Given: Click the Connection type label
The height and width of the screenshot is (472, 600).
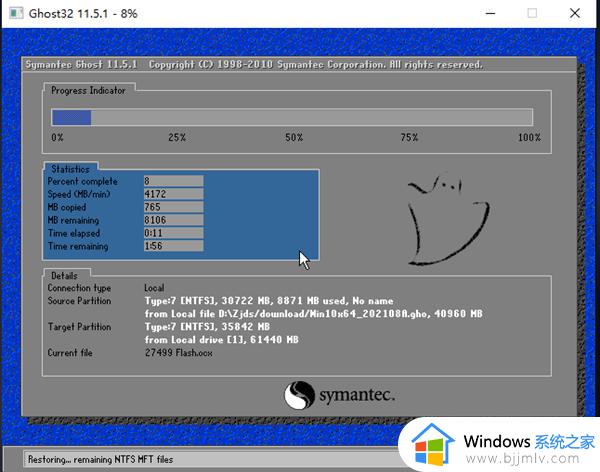Looking at the screenshot, I should click(79, 288).
